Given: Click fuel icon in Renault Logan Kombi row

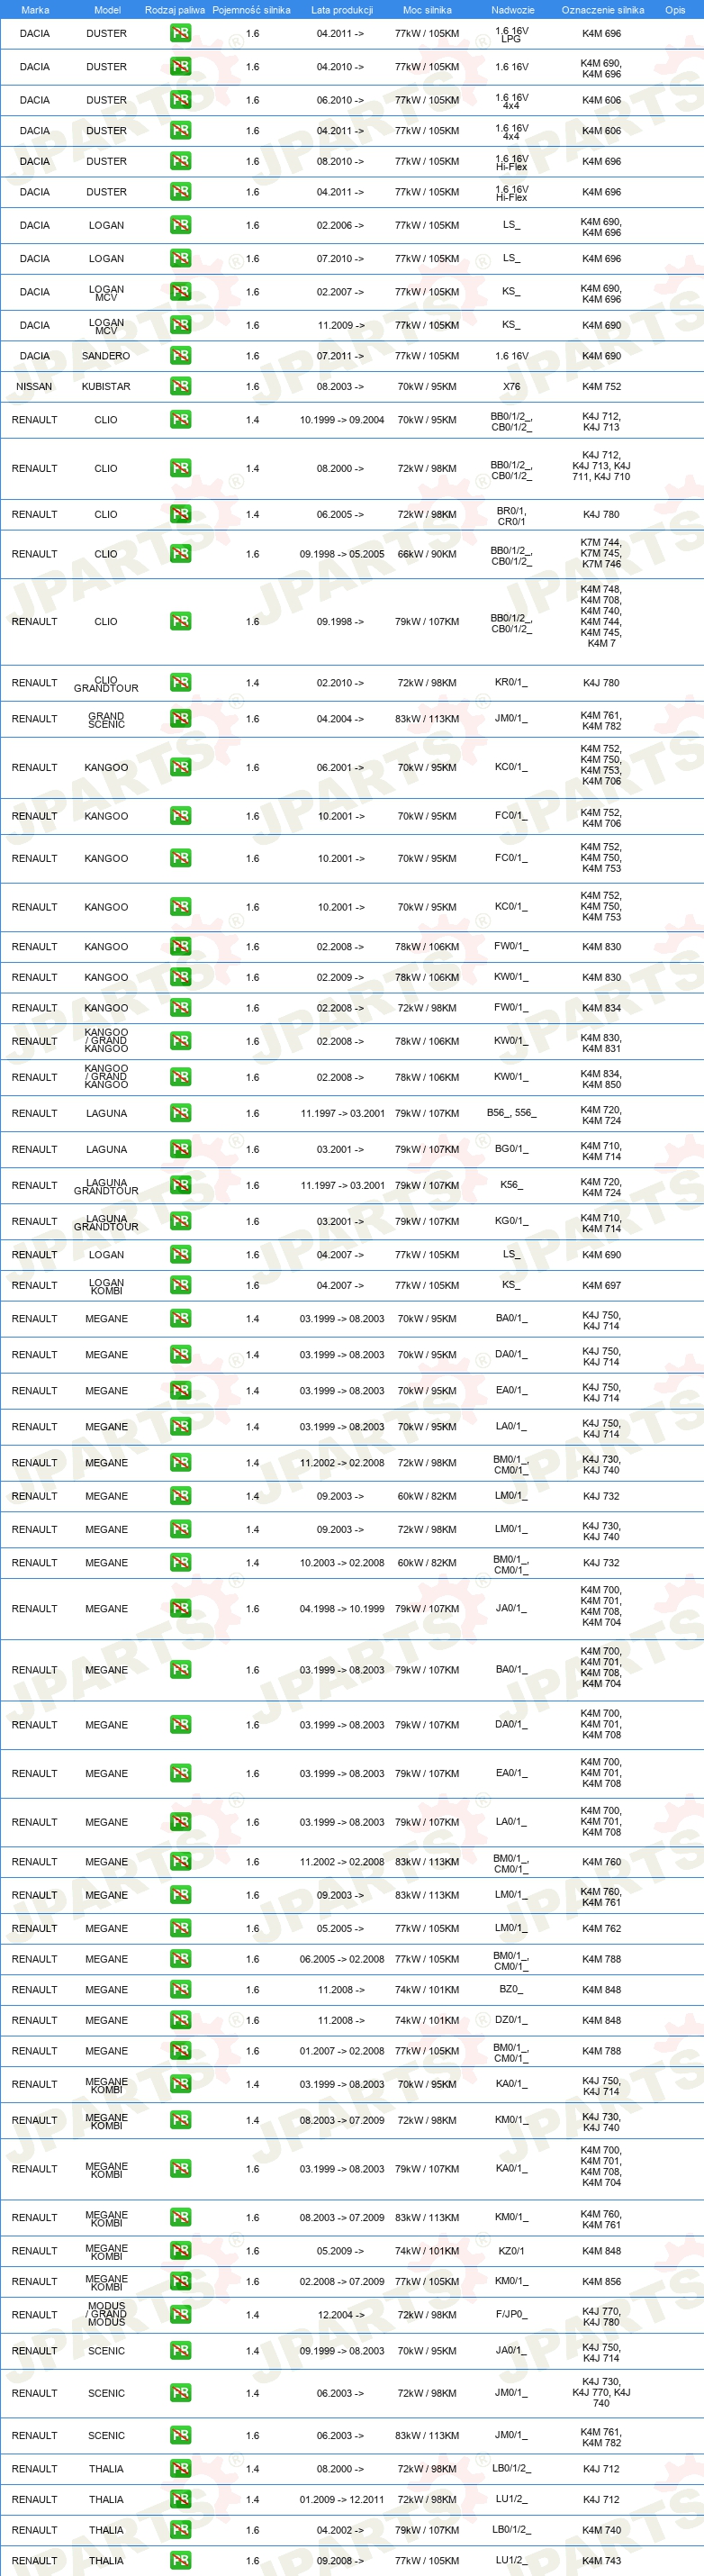Looking at the screenshot, I should tap(180, 1286).
